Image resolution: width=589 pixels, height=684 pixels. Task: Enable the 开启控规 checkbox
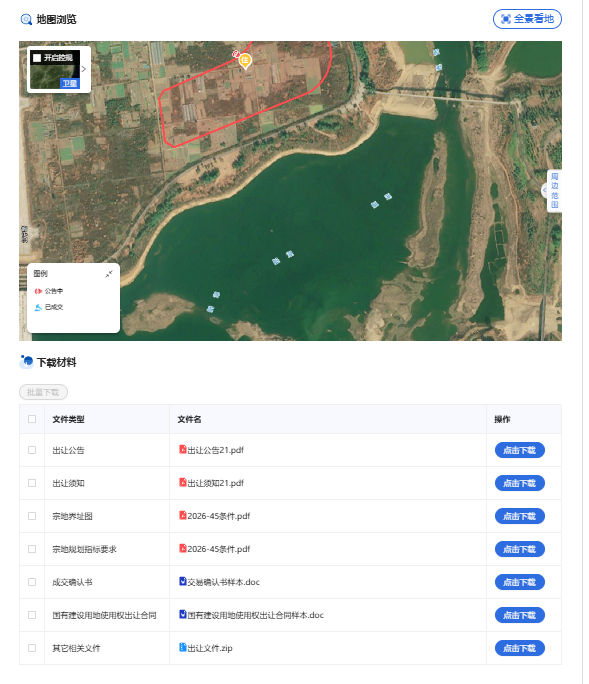(x=37, y=58)
